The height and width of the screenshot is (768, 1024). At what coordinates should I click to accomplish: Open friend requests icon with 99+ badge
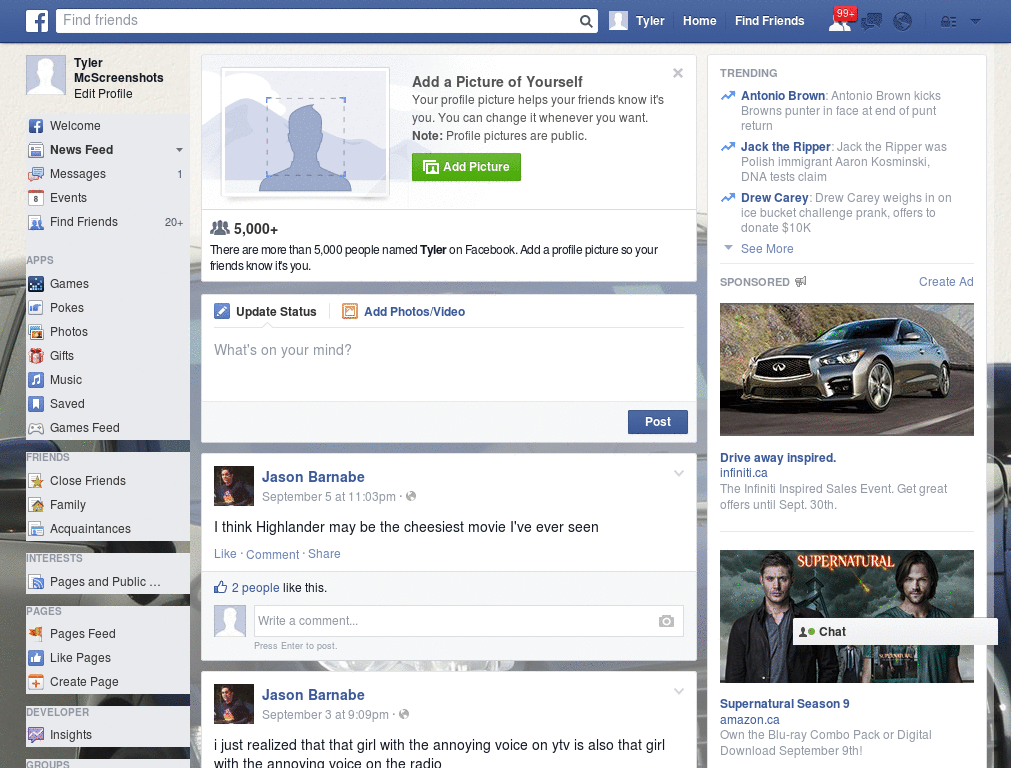(x=840, y=20)
